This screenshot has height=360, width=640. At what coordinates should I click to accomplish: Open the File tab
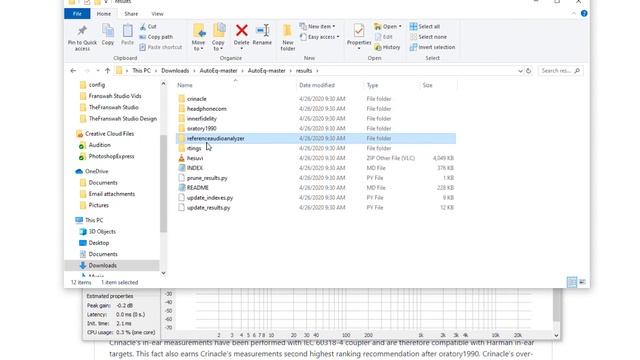click(77, 13)
